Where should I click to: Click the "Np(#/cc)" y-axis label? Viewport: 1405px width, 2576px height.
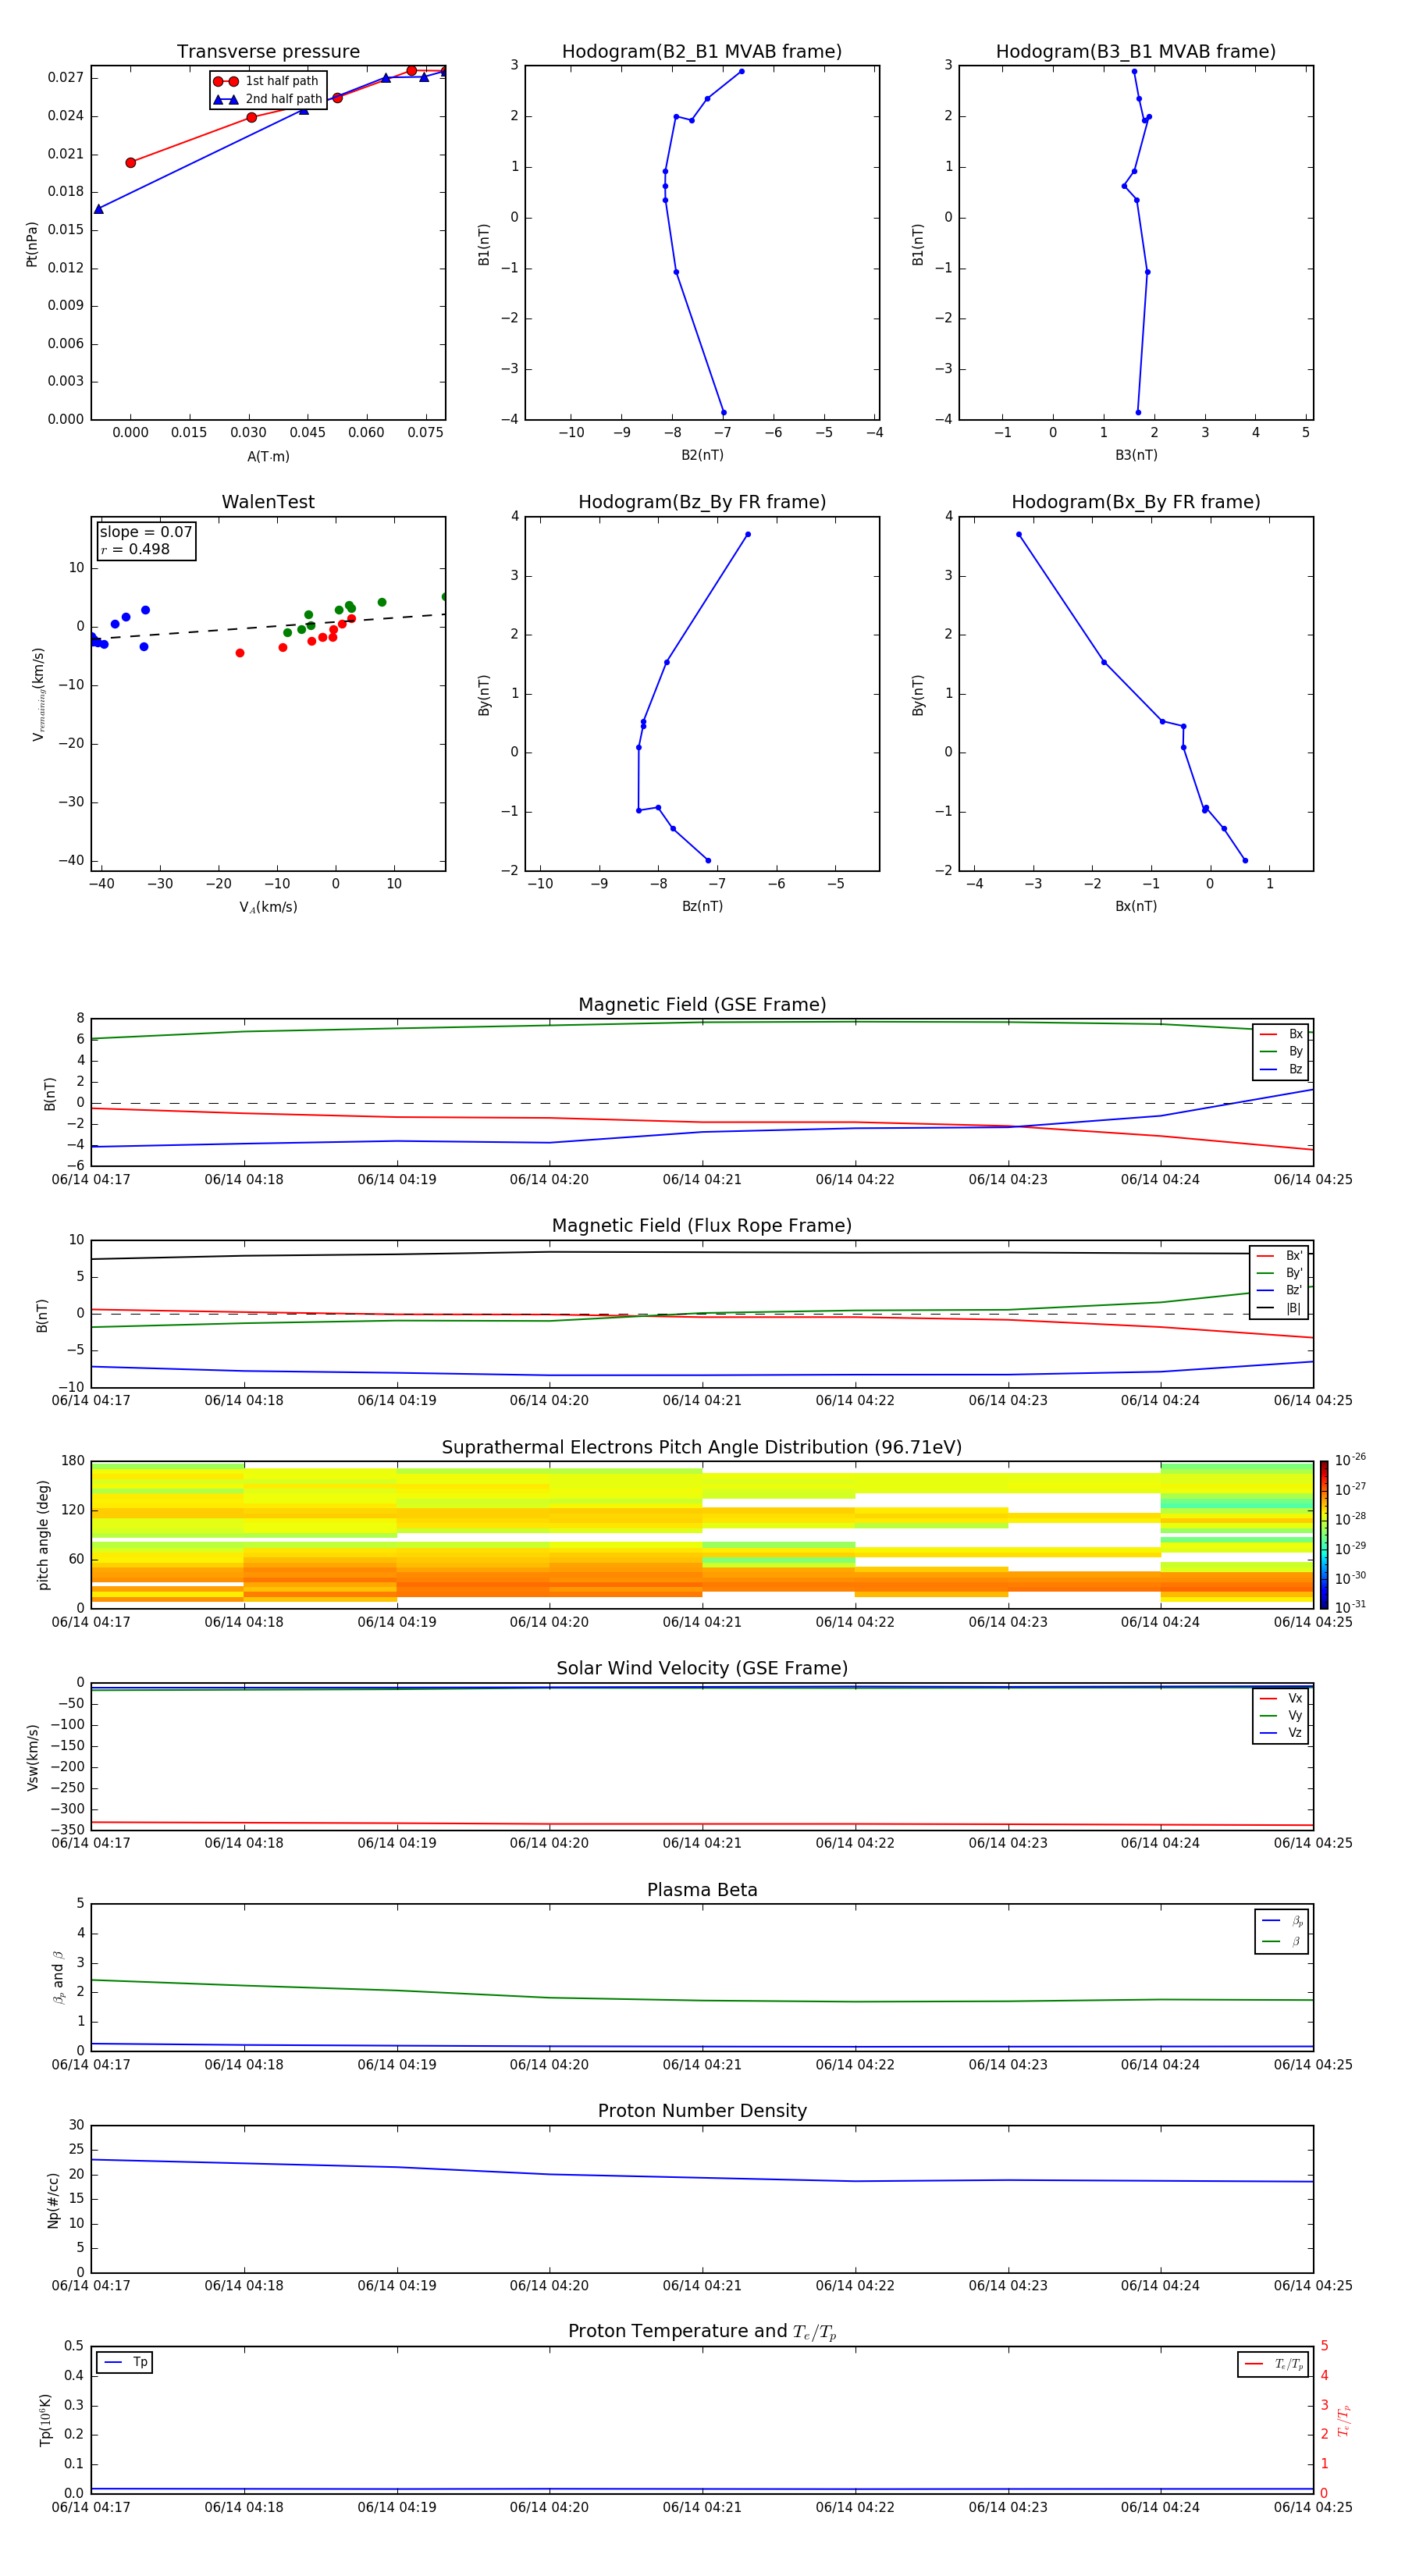click(x=53, y=2200)
